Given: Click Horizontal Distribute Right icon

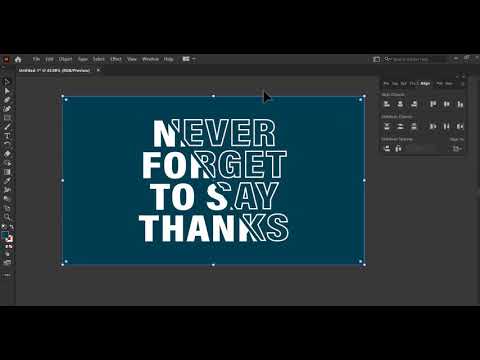Looking at the screenshot, I should coord(460,126).
